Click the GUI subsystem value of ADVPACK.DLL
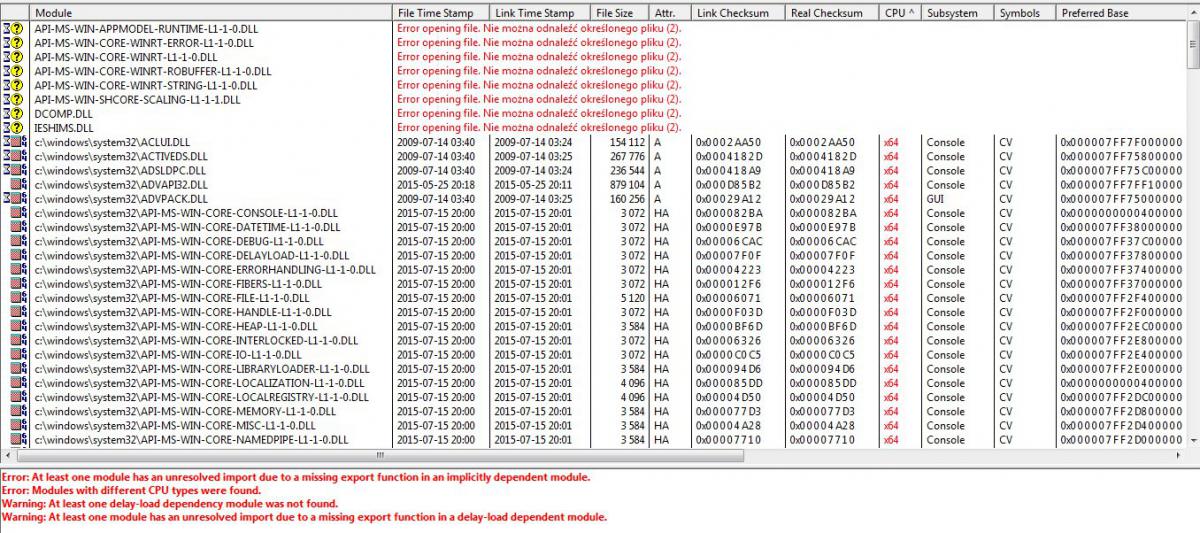This screenshot has height=533, width=1200. pos(936,198)
